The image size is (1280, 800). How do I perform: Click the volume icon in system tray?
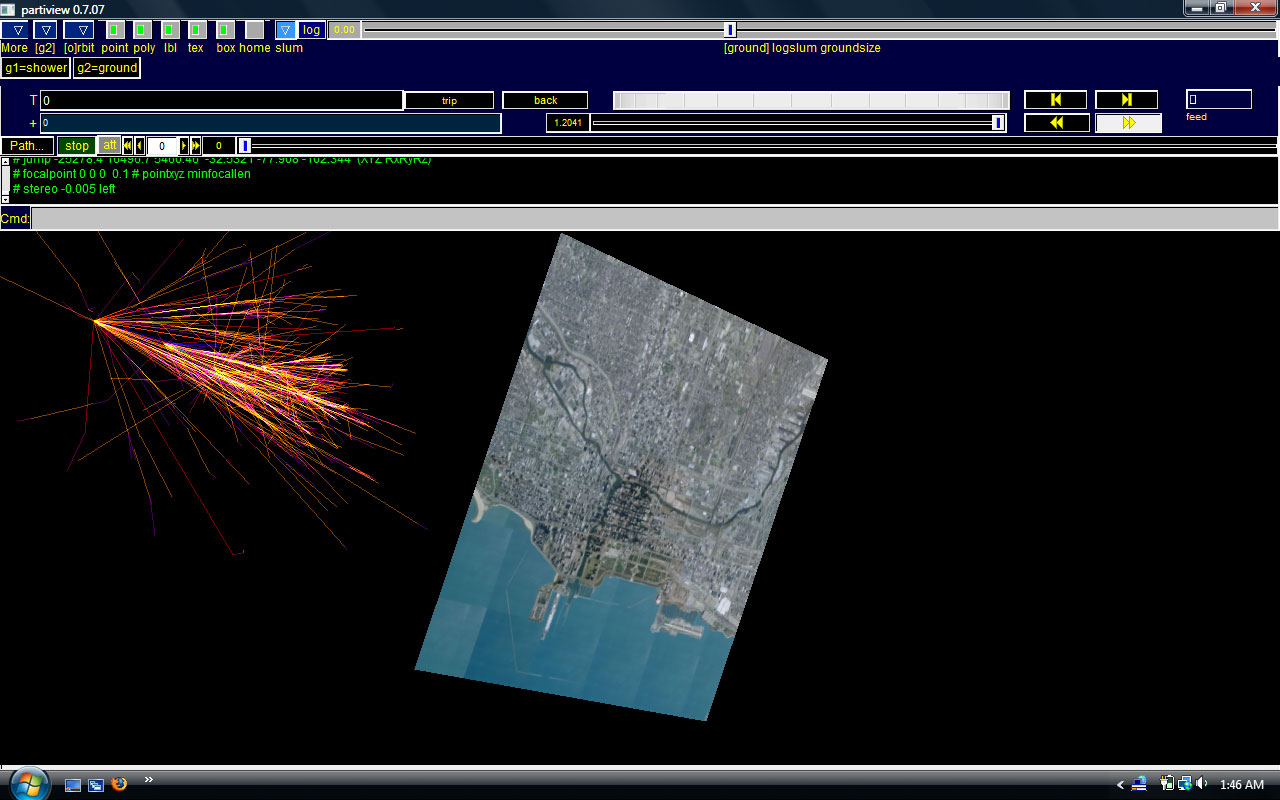(x=1201, y=784)
